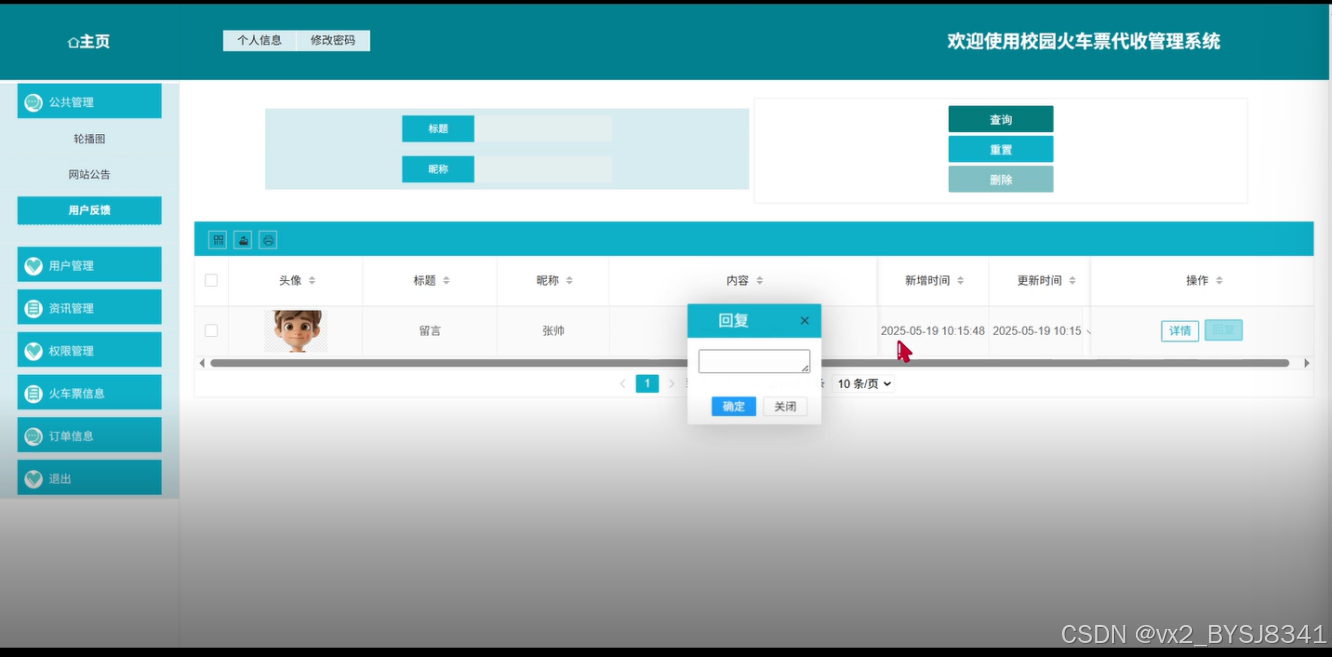Click the 退出 logout item

89,478
